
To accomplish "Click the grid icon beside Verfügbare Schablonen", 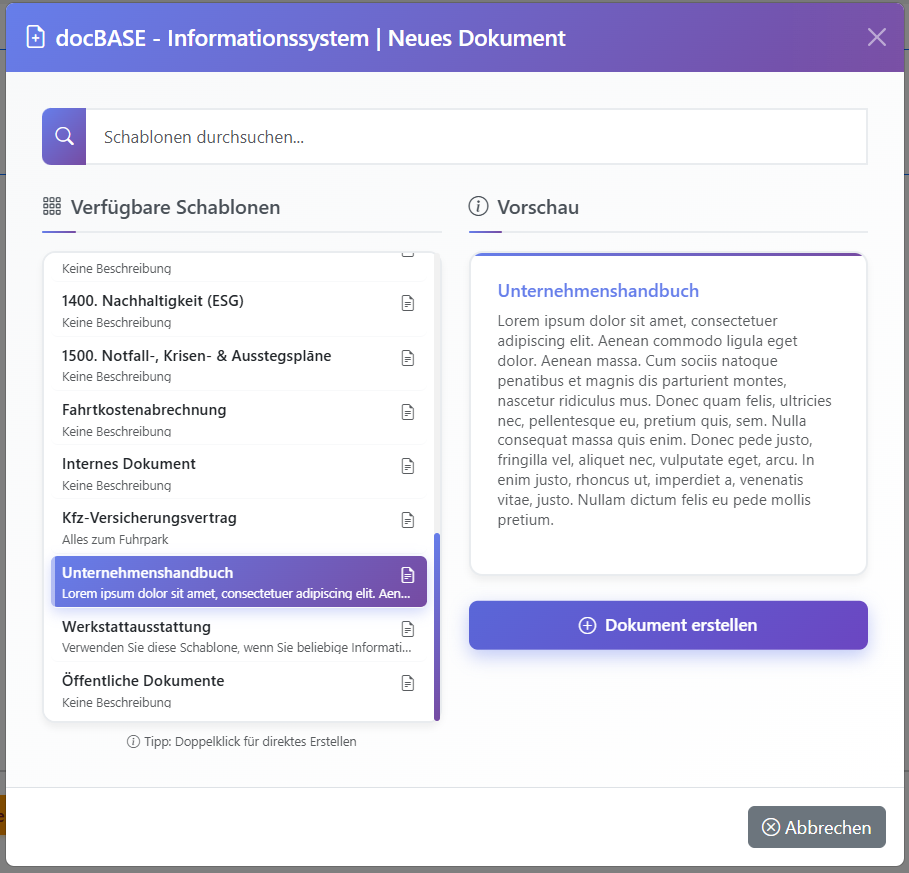I will (x=52, y=207).
